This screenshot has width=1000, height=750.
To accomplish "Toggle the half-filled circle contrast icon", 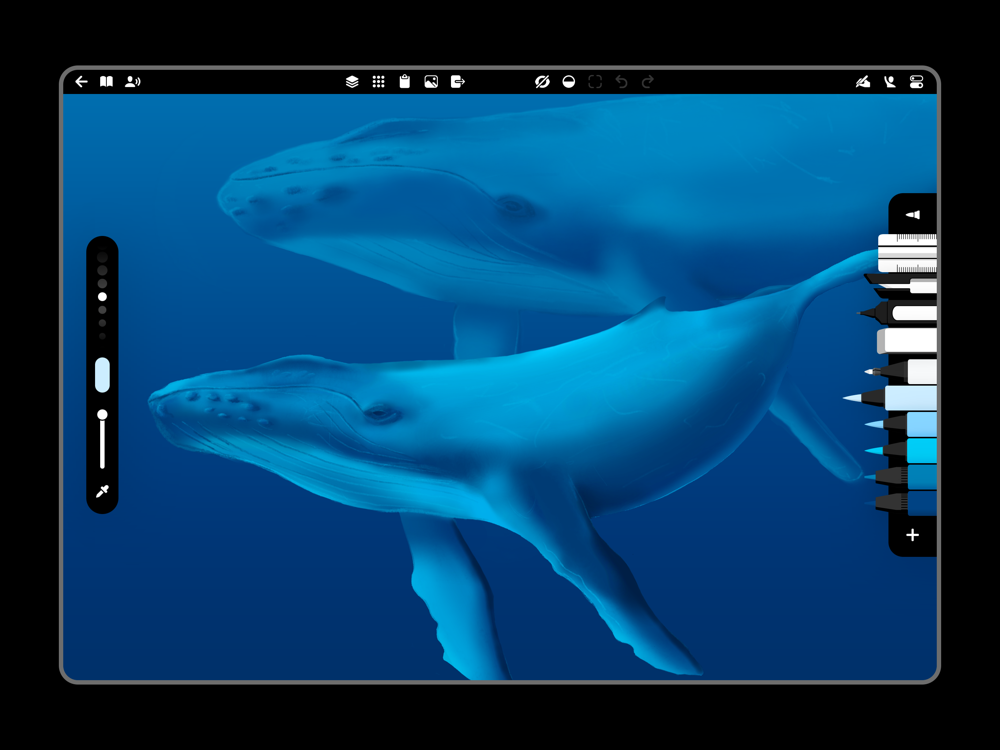I will [x=569, y=82].
